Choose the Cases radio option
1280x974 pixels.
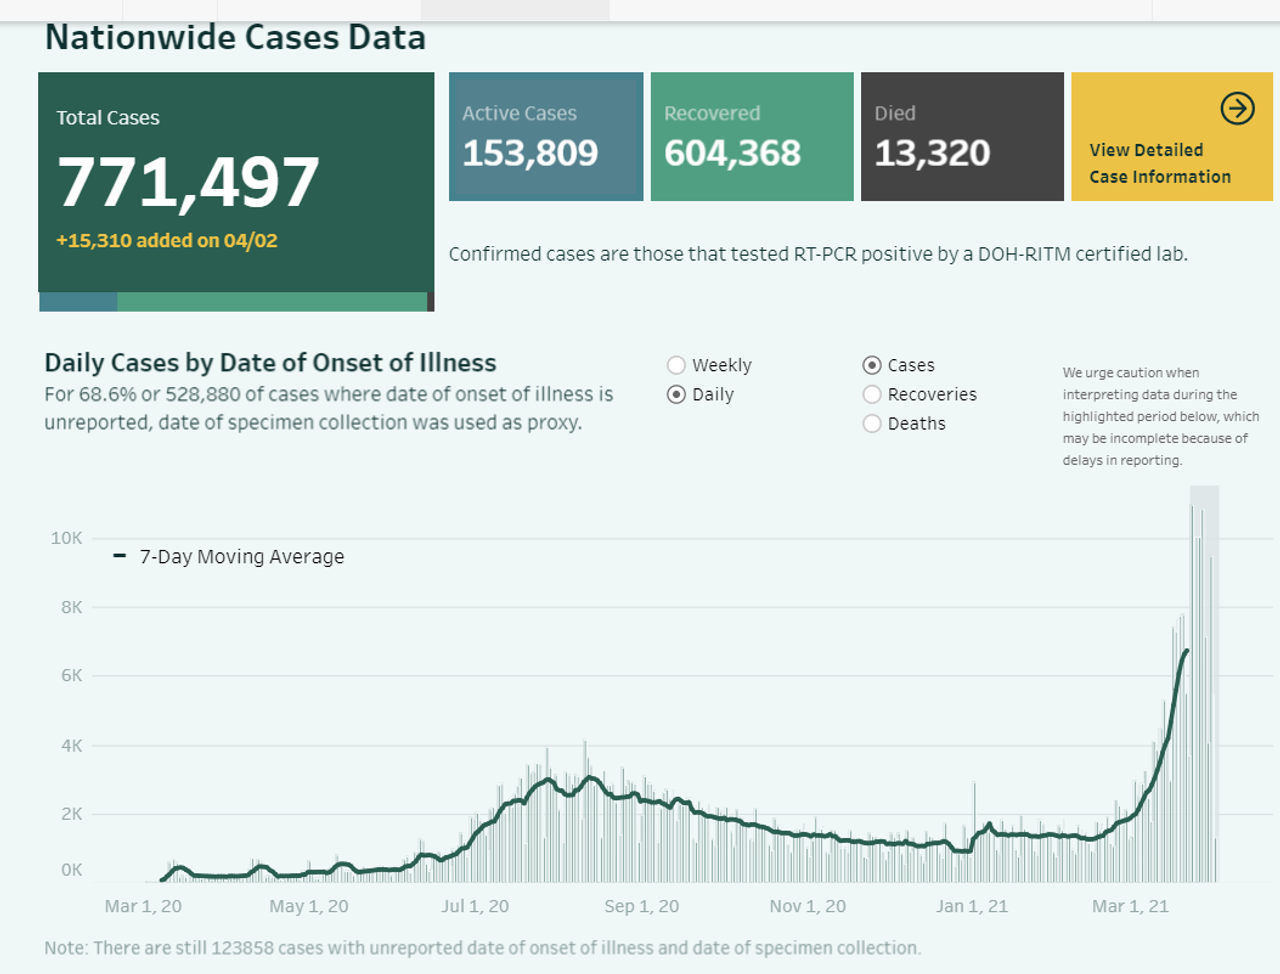tap(872, 365)
